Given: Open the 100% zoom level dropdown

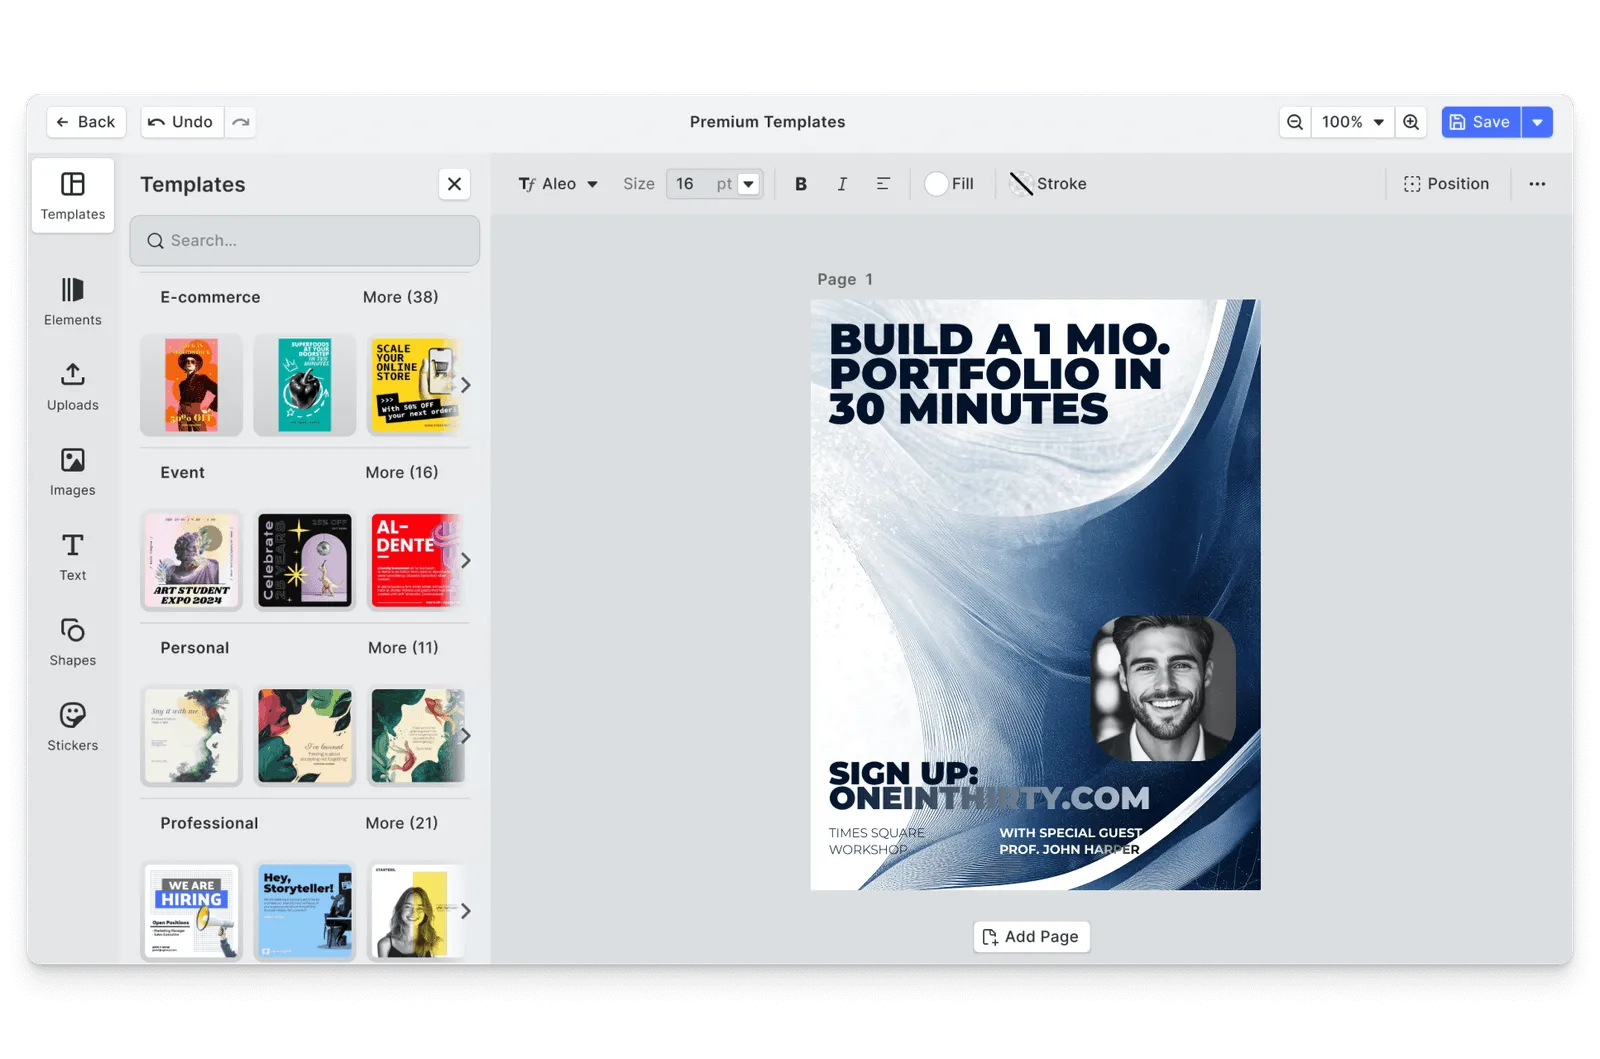Looking at the screenshot, I should point(1353,122).
